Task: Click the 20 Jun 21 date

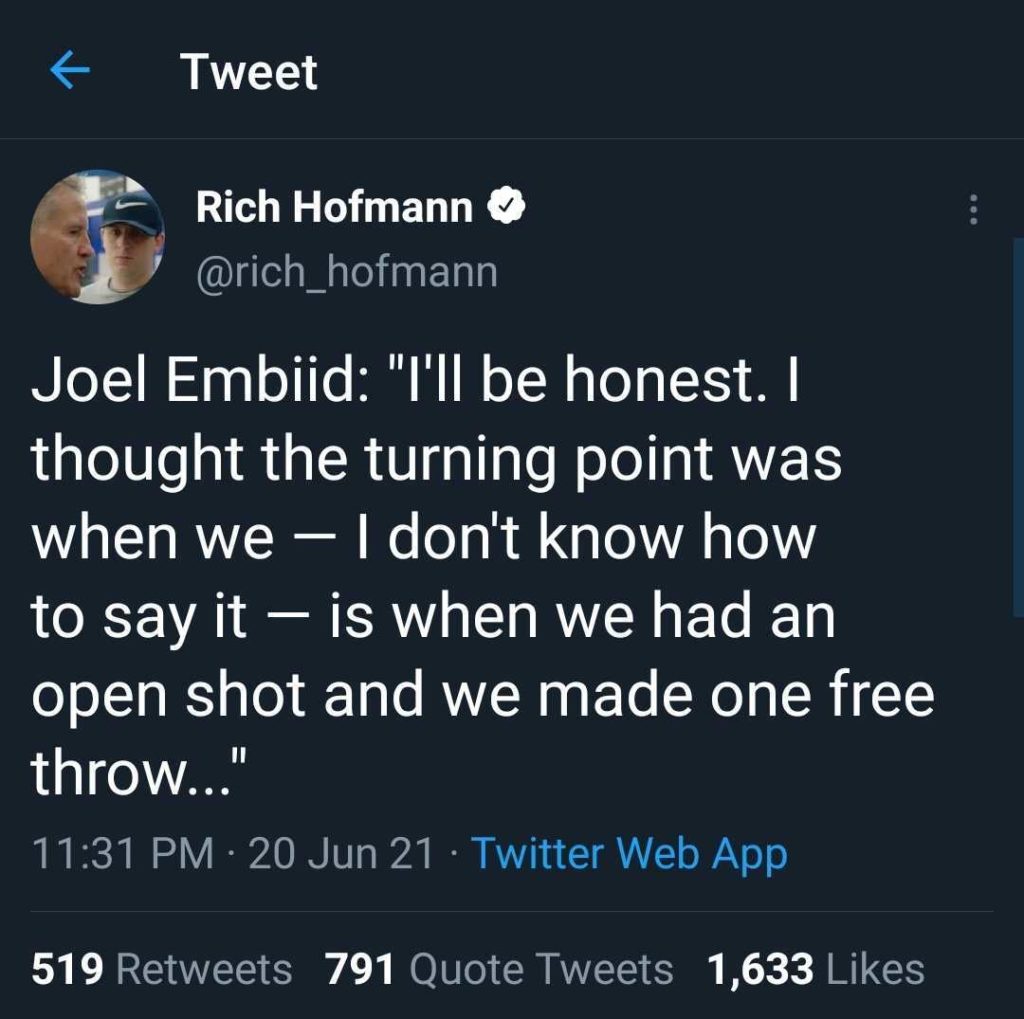Action: pyautogui.click(x=340, y=854)
